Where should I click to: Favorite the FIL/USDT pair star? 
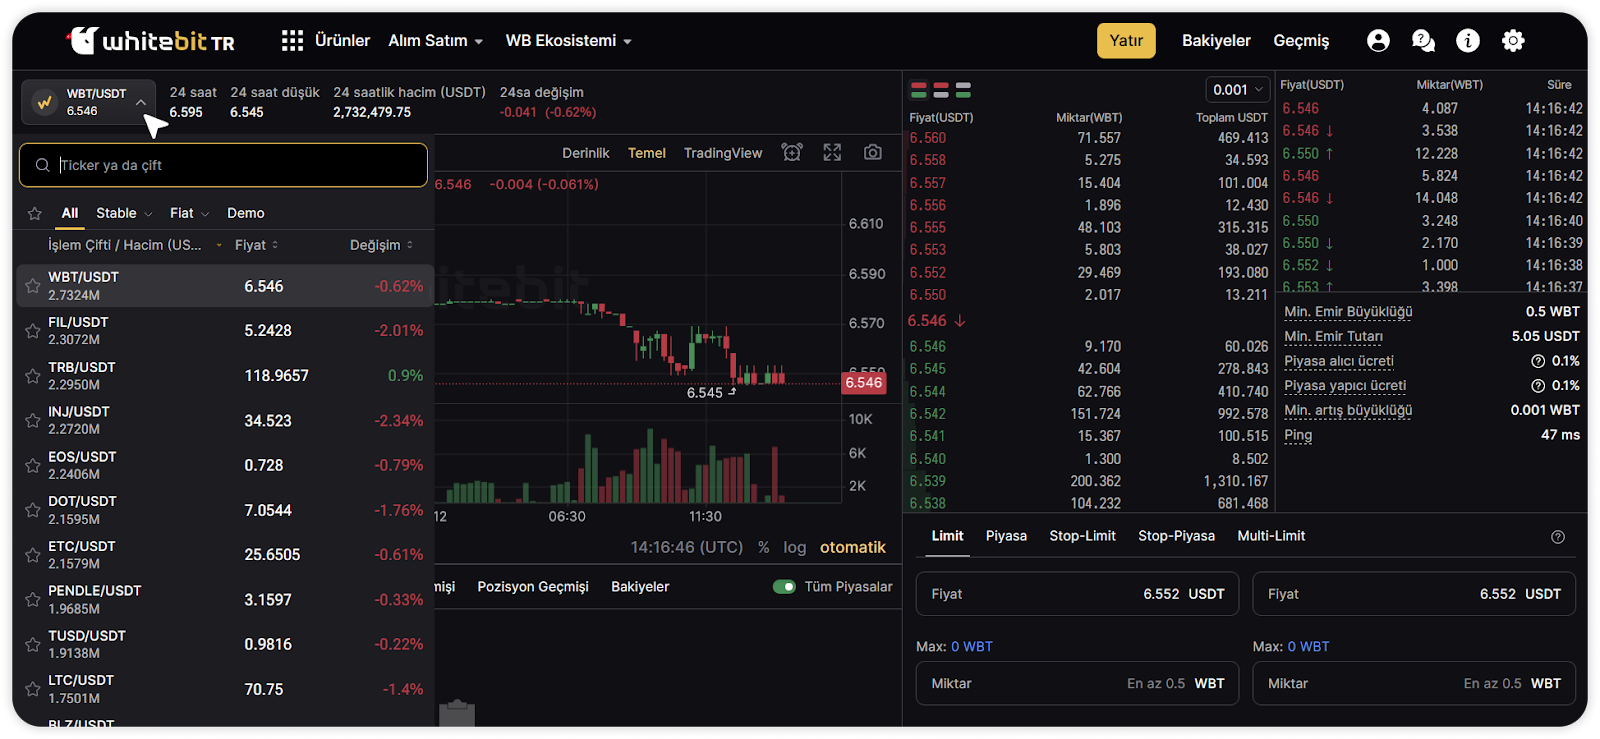[32, 331]
